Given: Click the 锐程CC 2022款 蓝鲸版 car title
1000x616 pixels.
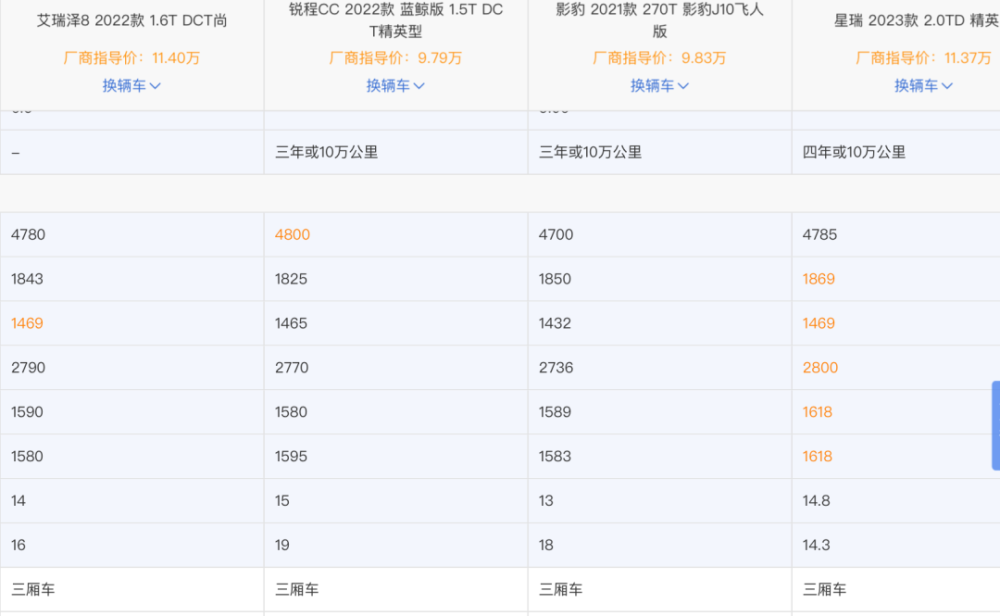Looking at the screenshot, I should click(395, 20).
